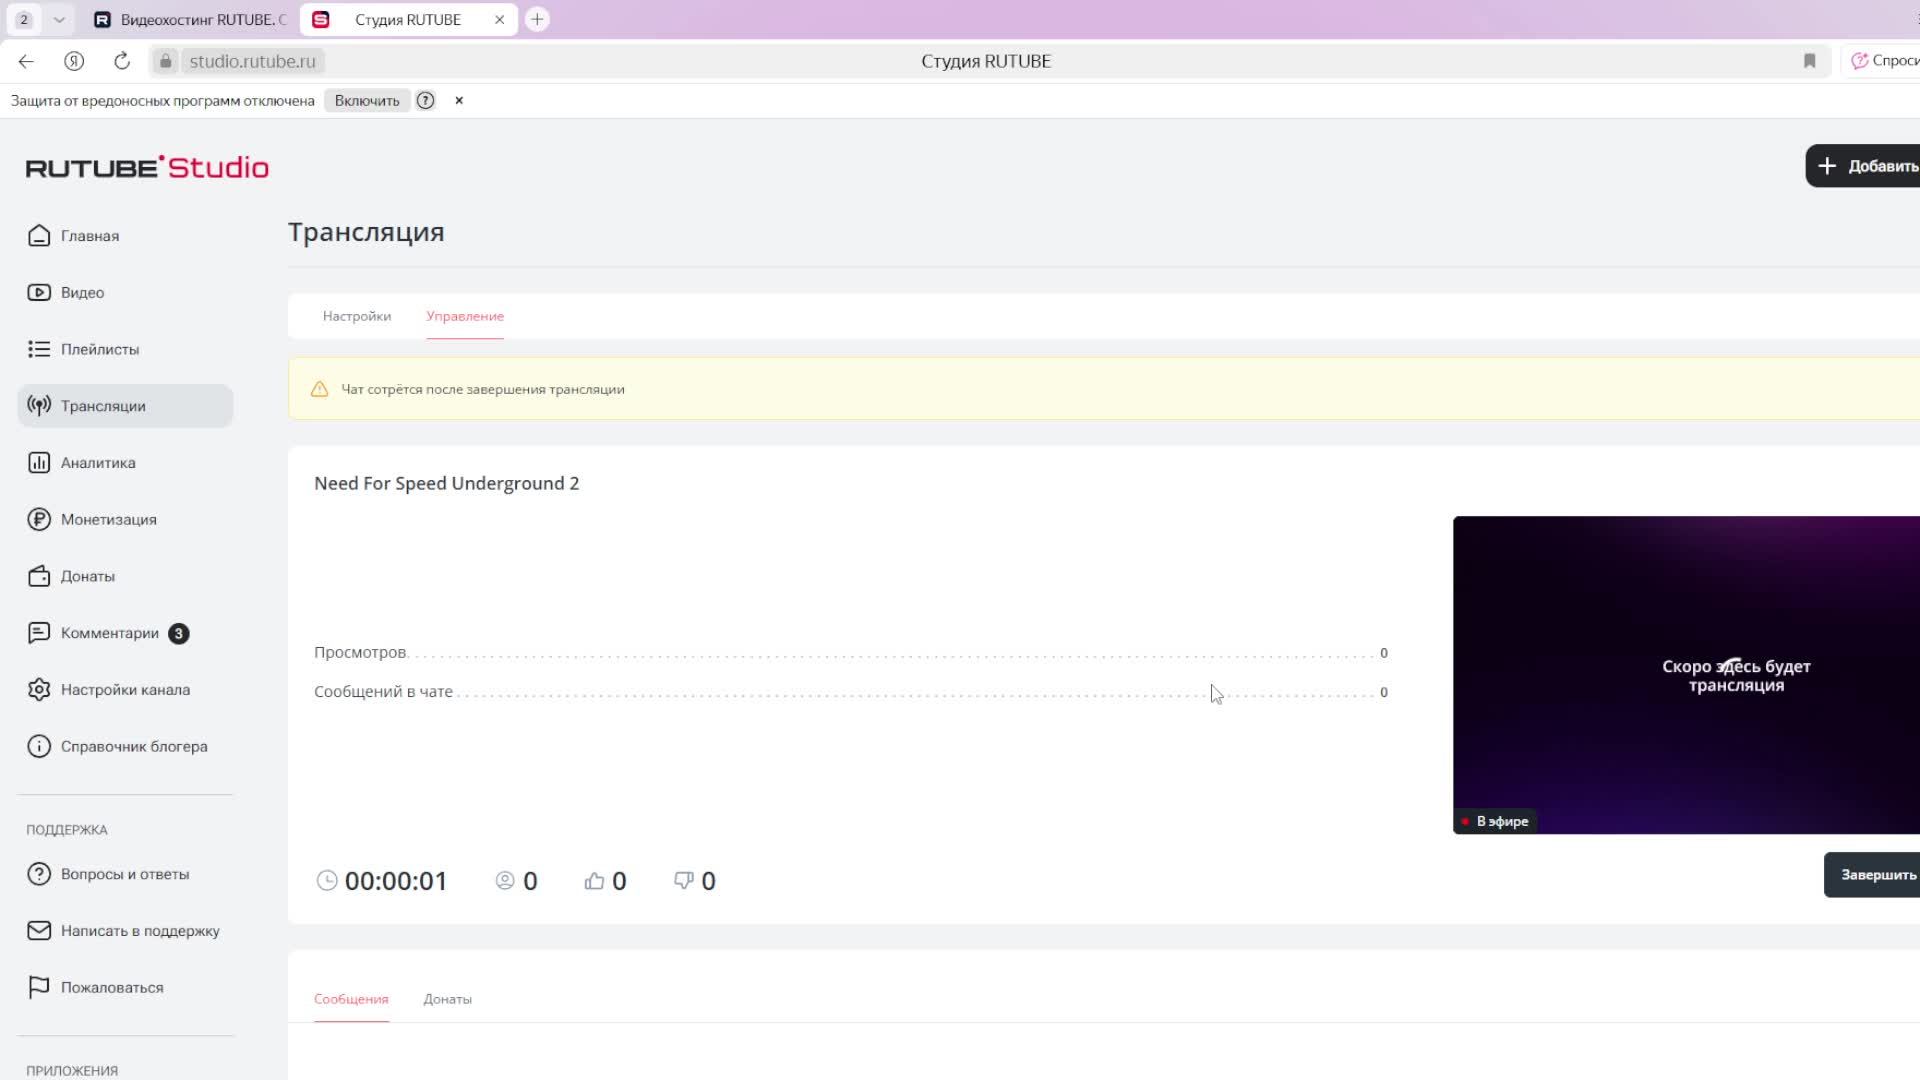Screen dimensions: 1920x1080
Task: Switch to the Донаты chat tab
Action: pyautogui.click(x=447, y=999)
